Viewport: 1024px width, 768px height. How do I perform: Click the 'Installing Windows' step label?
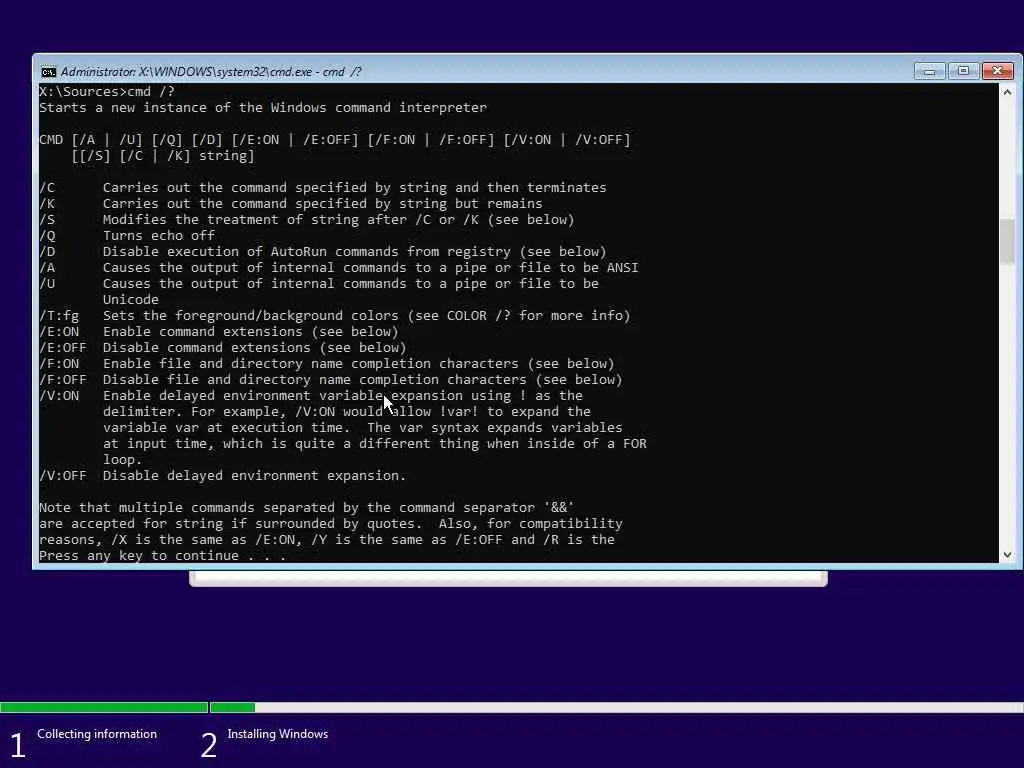pos(278,734)
